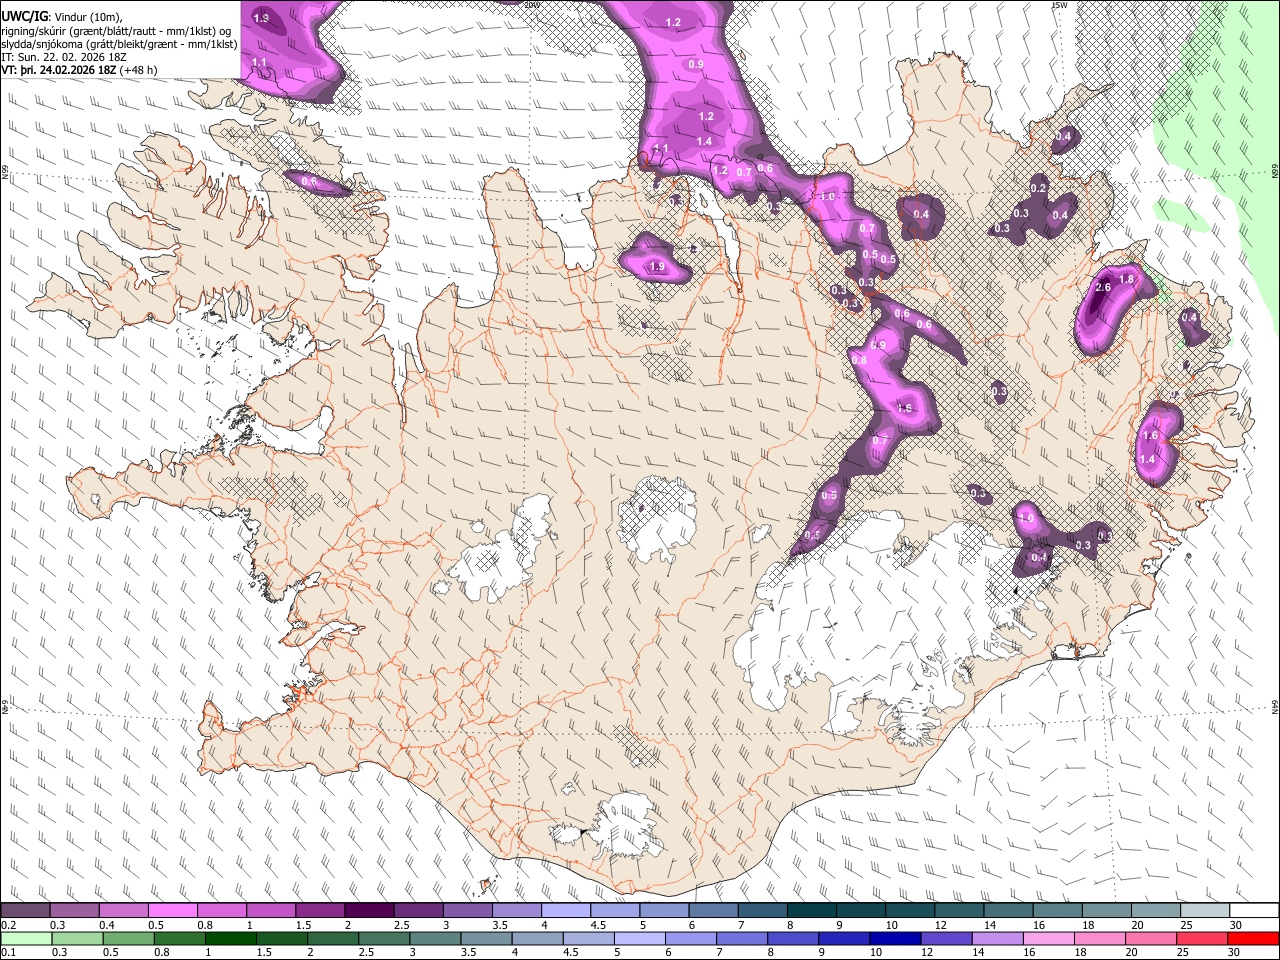
Task: Pick the 0.8 orchid swatch in the purple legend row
Action: [x=221, y=911]
